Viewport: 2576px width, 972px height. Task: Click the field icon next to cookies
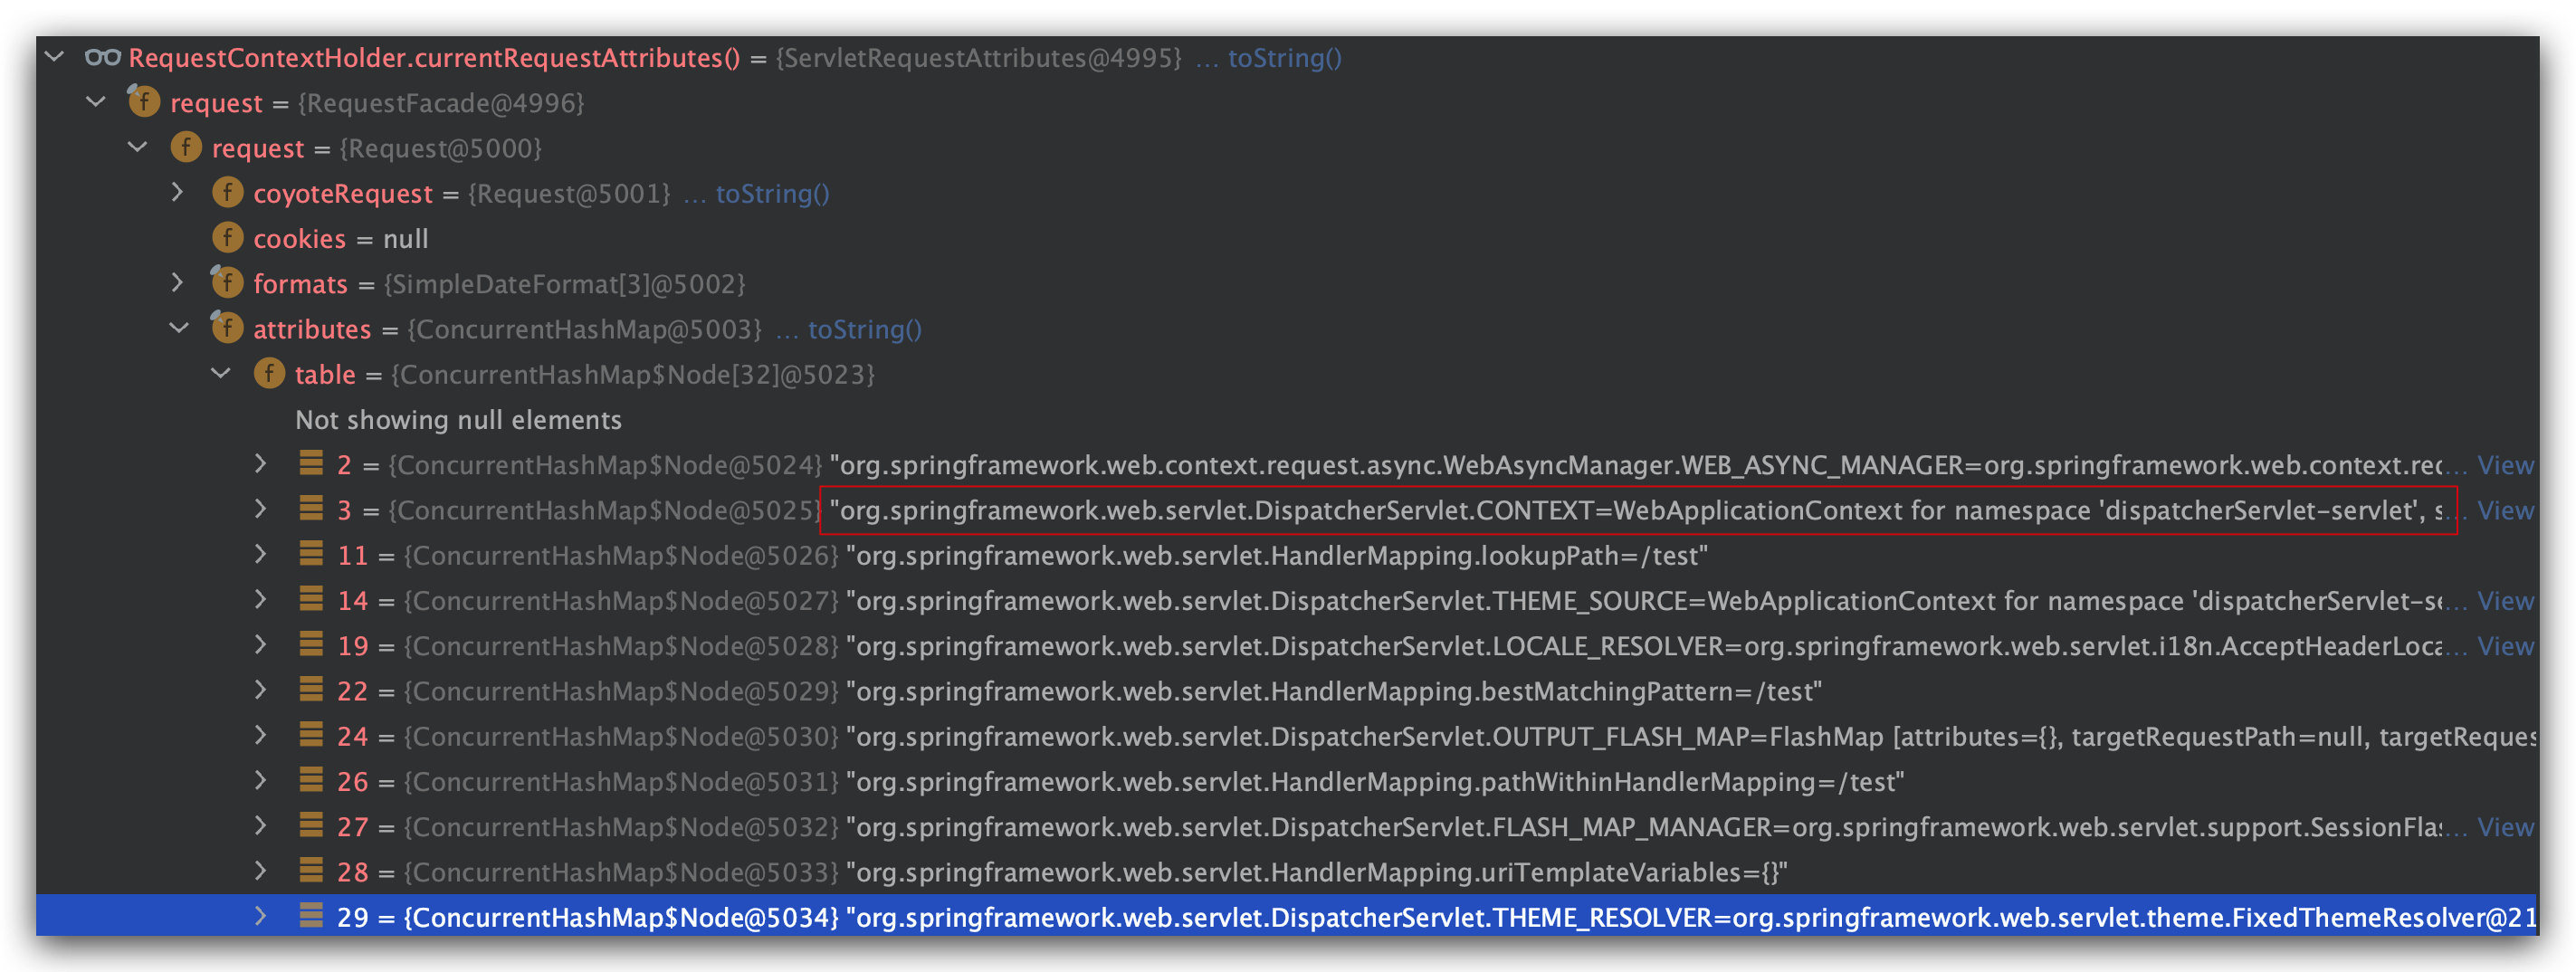tap(228, 238)
